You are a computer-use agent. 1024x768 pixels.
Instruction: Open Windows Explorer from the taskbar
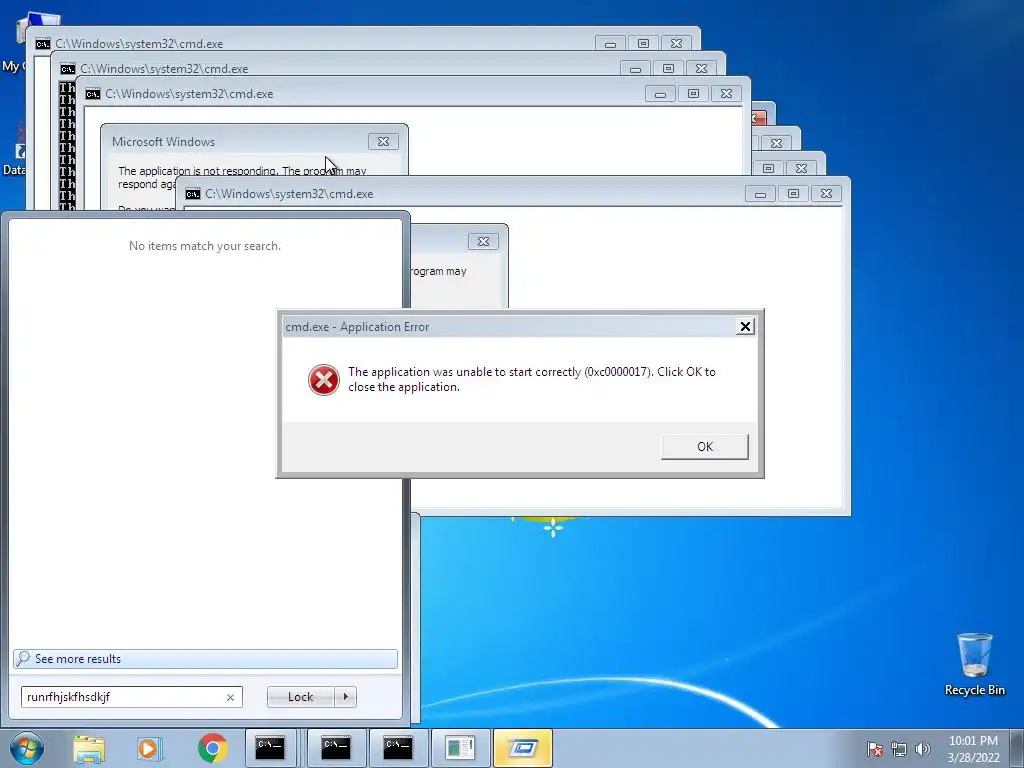point(89,748)
